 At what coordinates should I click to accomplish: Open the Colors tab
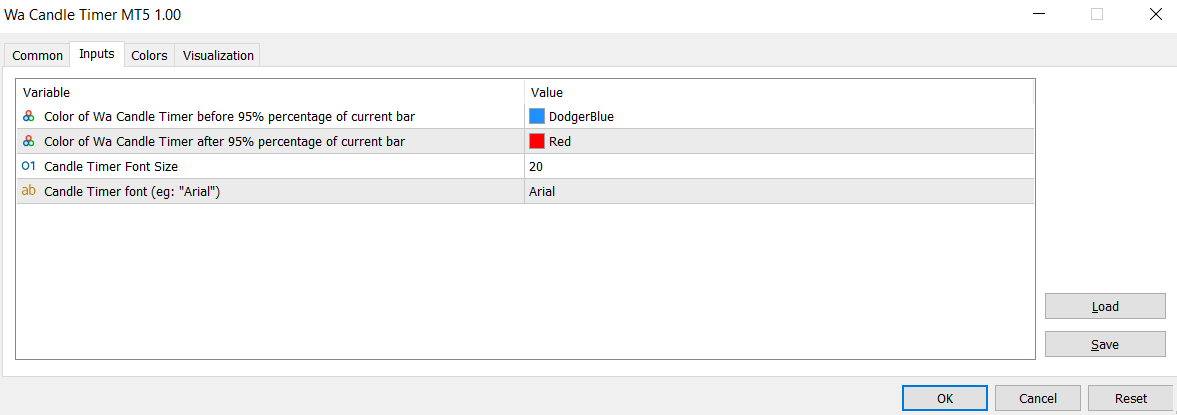click(149, 56)
